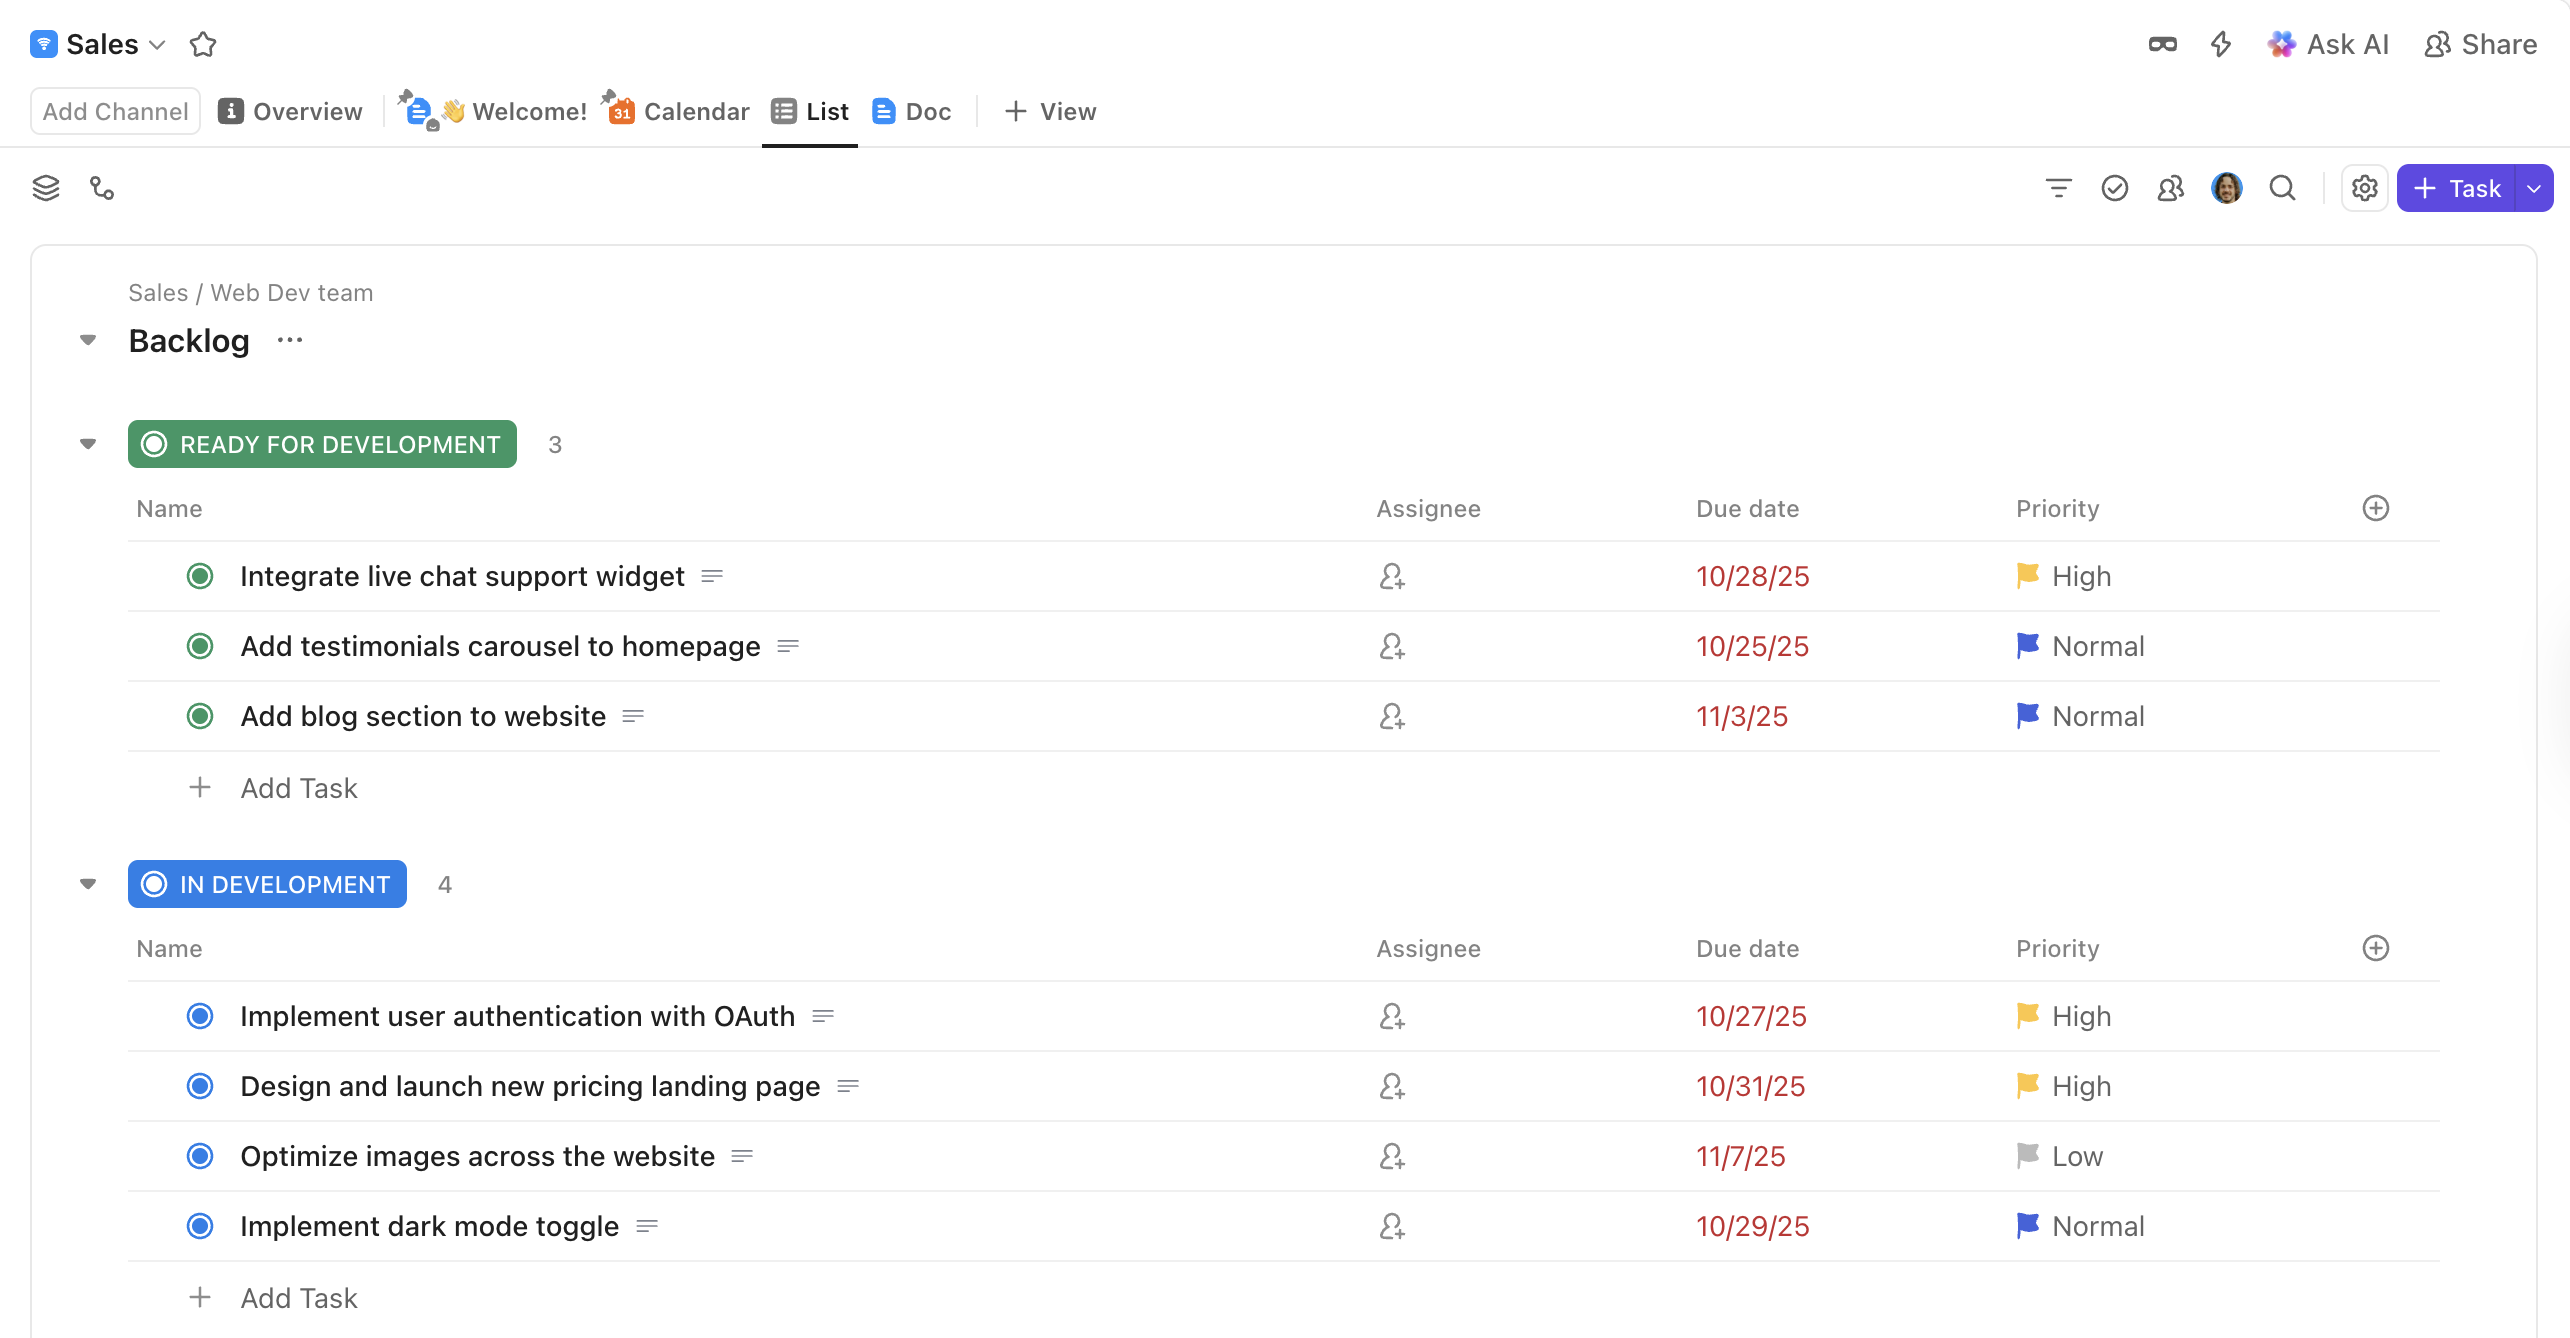Image resolution: width=2570 pixels, height=1338 pixels.
Task: Collapse the READY FOR DEVELOPMENT group
Action: [x=88, y=443]
